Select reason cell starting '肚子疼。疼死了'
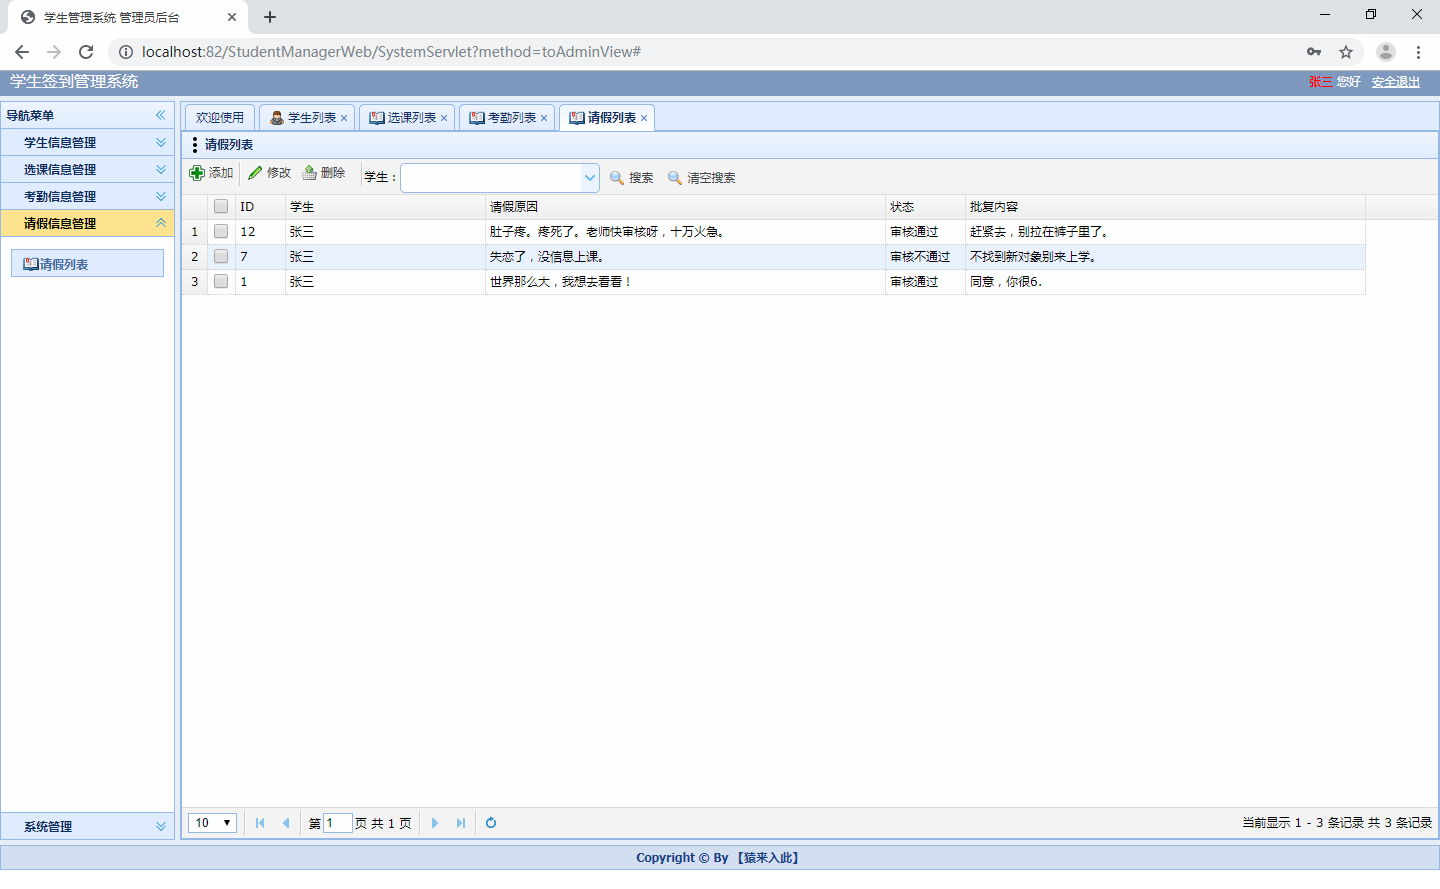Image resolution: width=1440 pixels, height=889 pixels. tap(685, 231)
